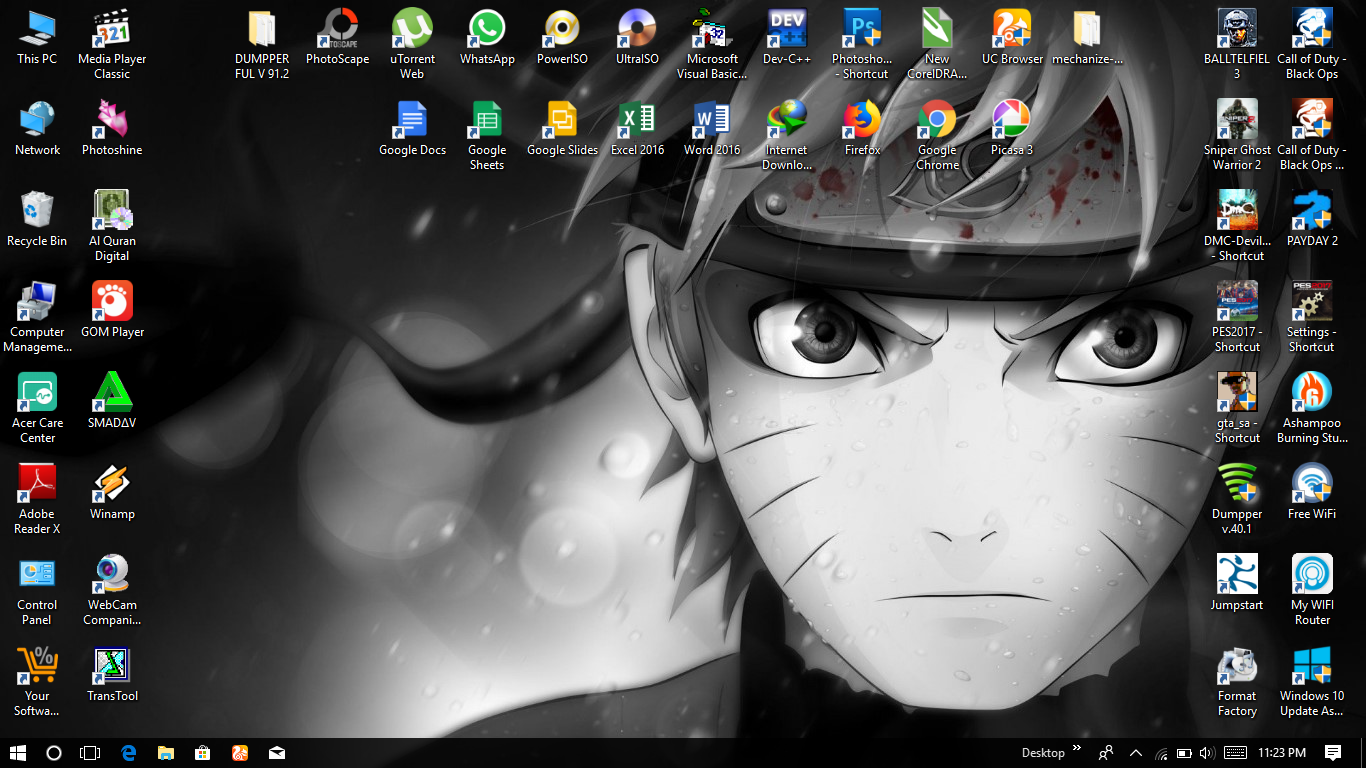The image size is (1366, 768).
Task: Select the Microsoft Visual Basic icon
Action: [x=712, y=29]
